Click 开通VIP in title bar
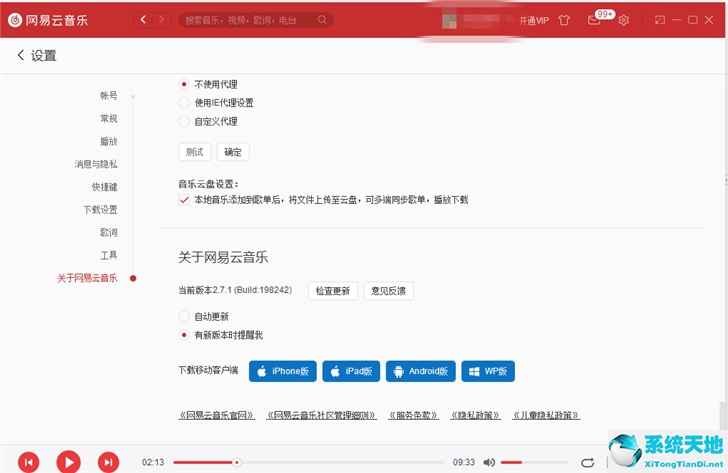Viewport: 728px width, 473px height. [x=534, y=20]
